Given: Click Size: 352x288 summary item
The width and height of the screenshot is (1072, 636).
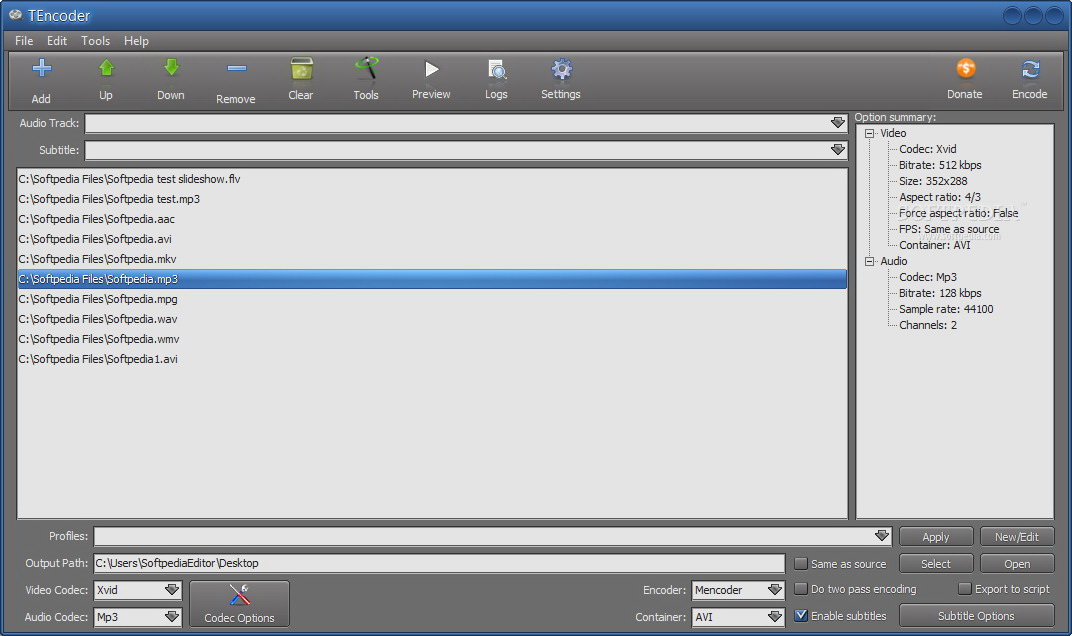Looking at the screenshot, I should 933,181.
